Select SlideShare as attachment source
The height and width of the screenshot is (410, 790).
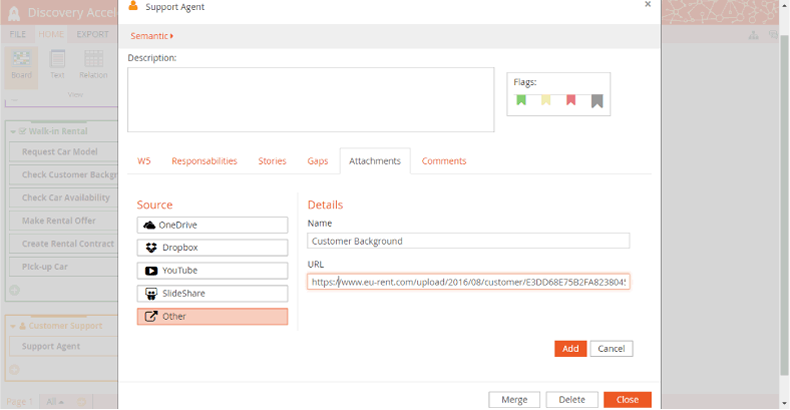(x=212, y=294)
